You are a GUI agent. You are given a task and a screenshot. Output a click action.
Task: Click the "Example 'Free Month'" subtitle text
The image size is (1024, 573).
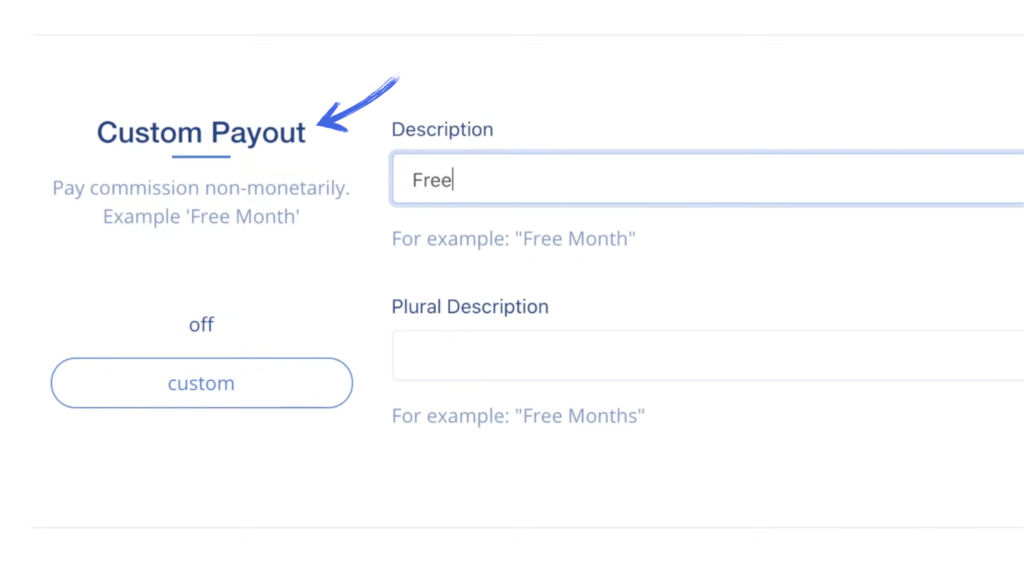(201, 216)
